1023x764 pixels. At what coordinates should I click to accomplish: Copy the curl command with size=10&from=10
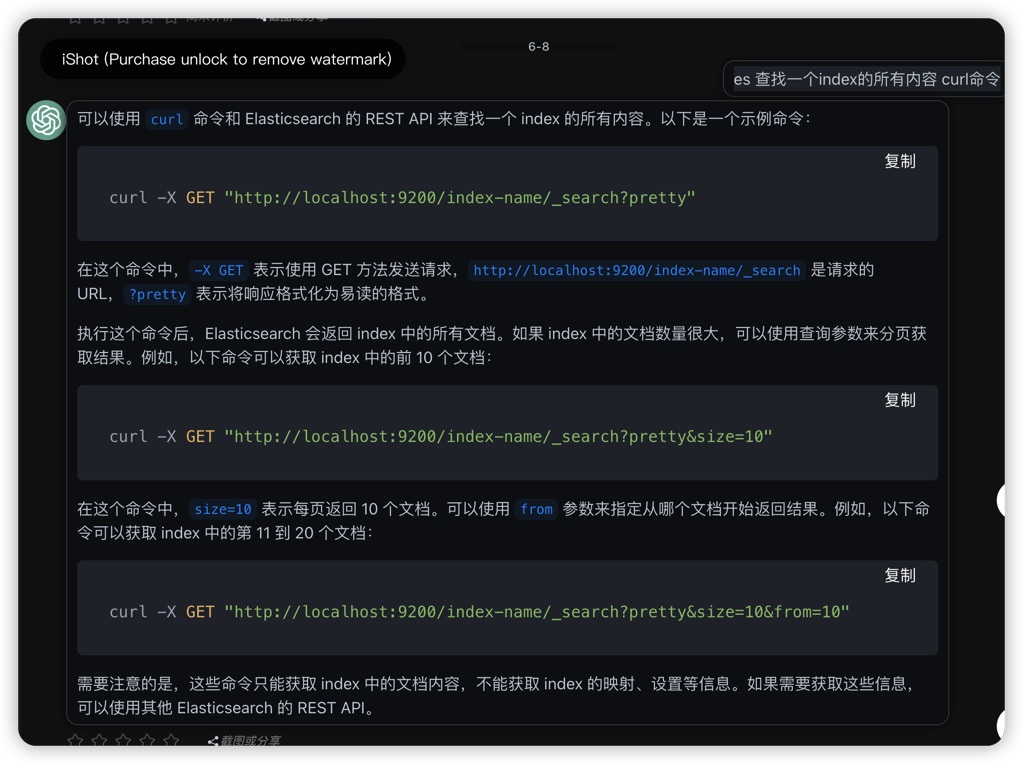pyautogui.click(x=899, y=576)
